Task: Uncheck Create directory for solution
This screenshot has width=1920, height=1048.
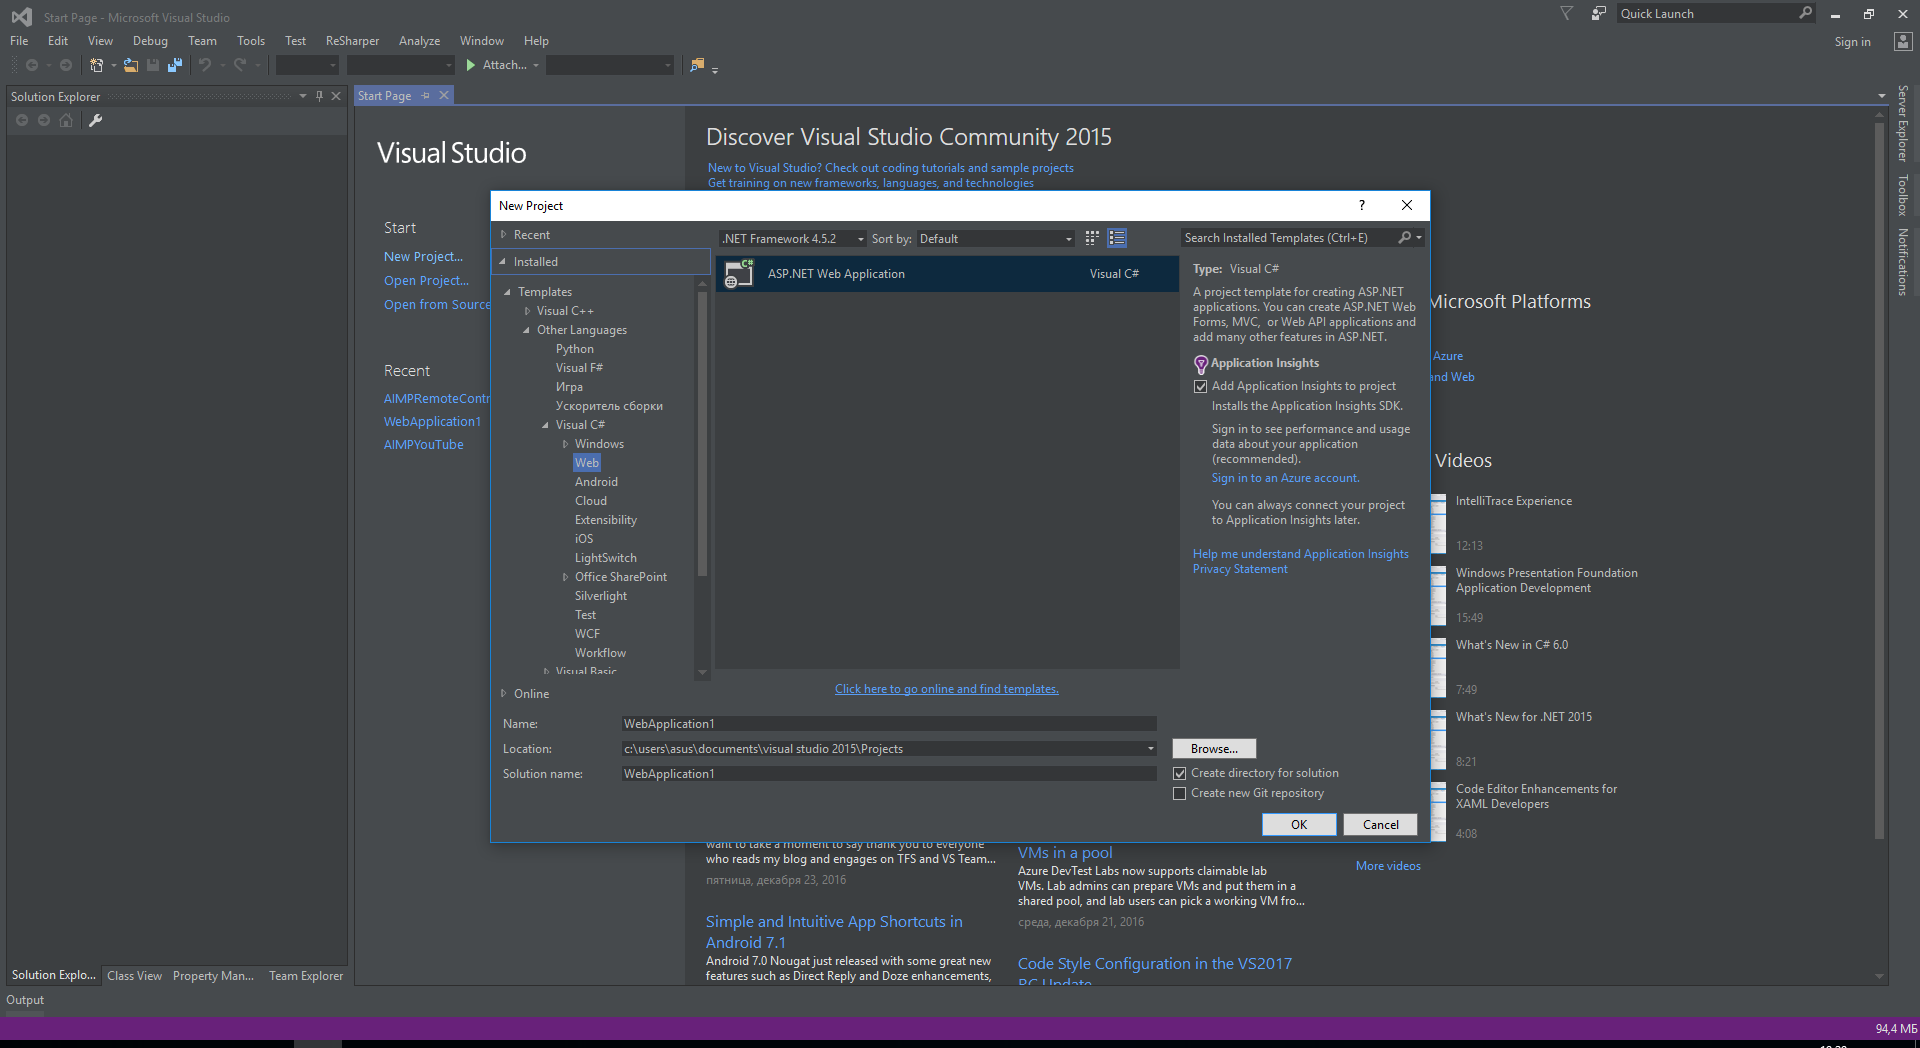Action: tap(1180, 773)
